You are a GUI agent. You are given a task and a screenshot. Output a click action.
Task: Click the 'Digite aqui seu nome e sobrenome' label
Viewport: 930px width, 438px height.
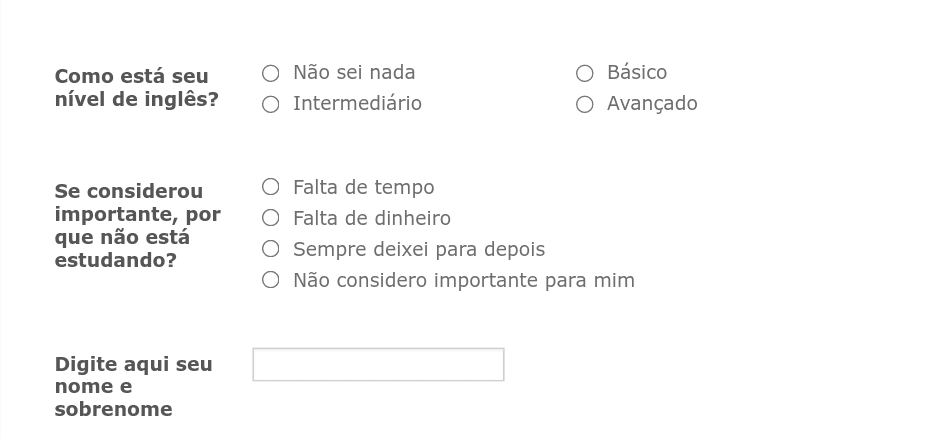pos(133,386)
